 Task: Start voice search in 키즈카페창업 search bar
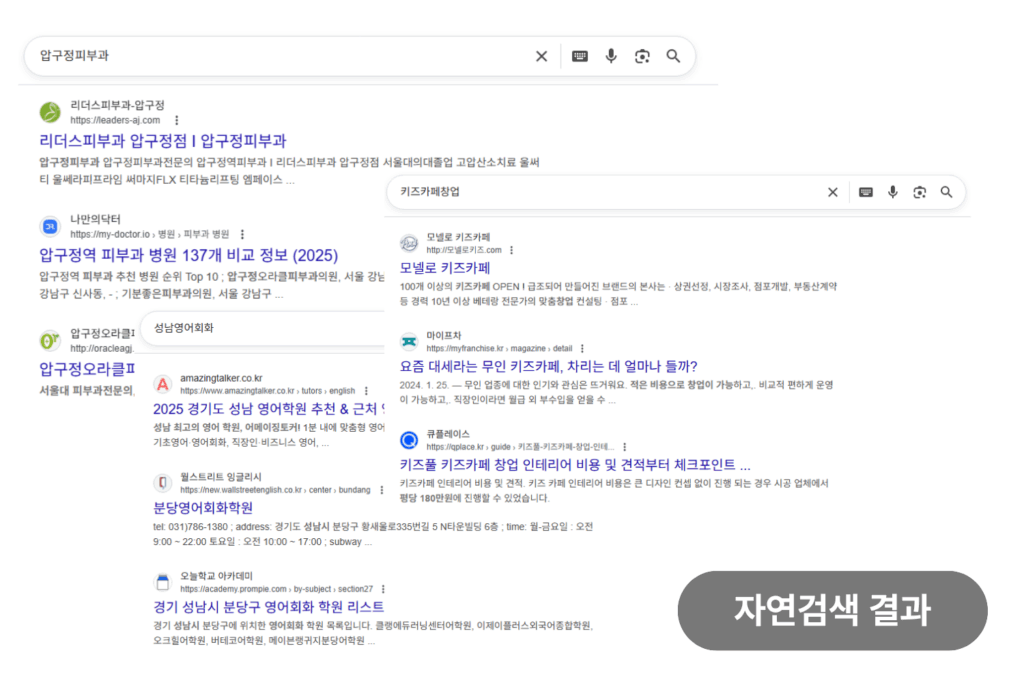point(893,192)
